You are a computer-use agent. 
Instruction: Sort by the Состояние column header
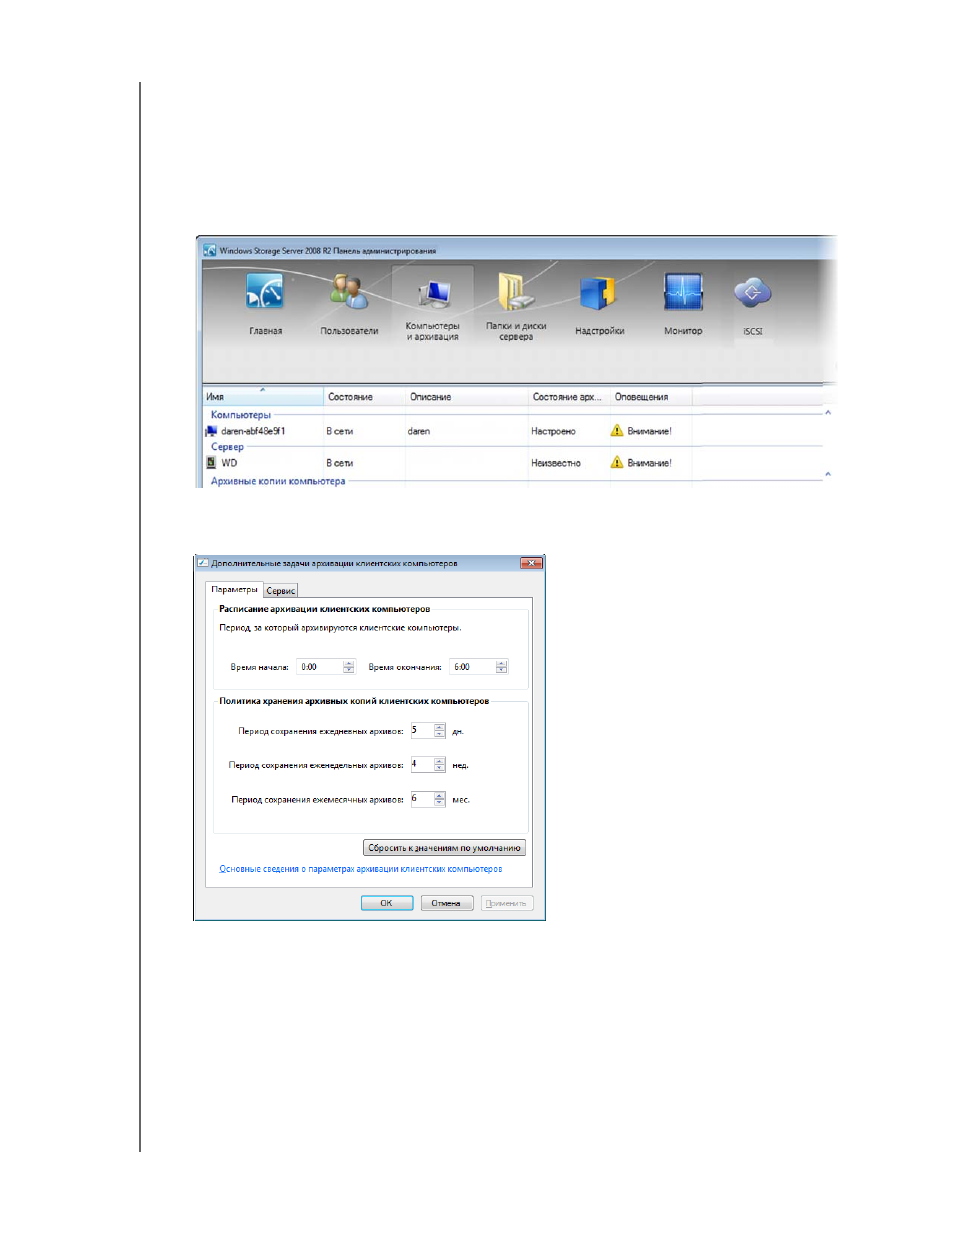tap(364, 397)
